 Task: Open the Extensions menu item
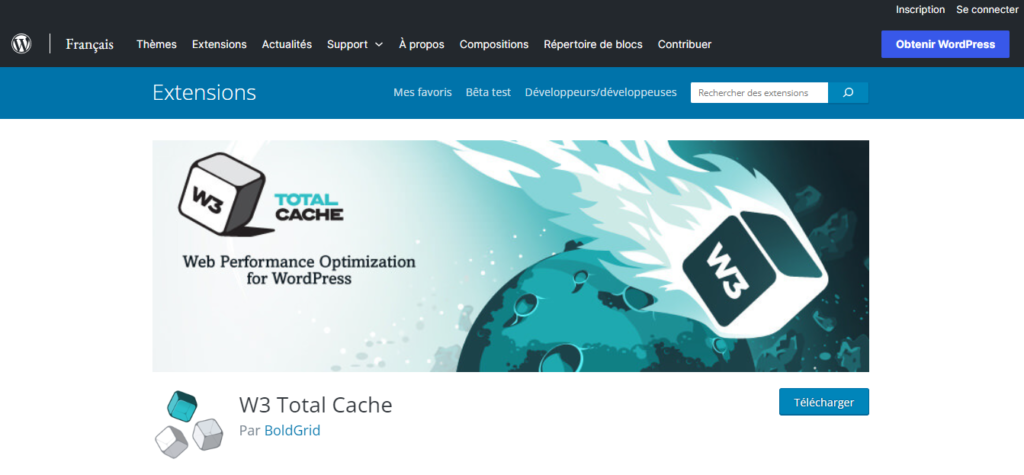coord(219,44)
